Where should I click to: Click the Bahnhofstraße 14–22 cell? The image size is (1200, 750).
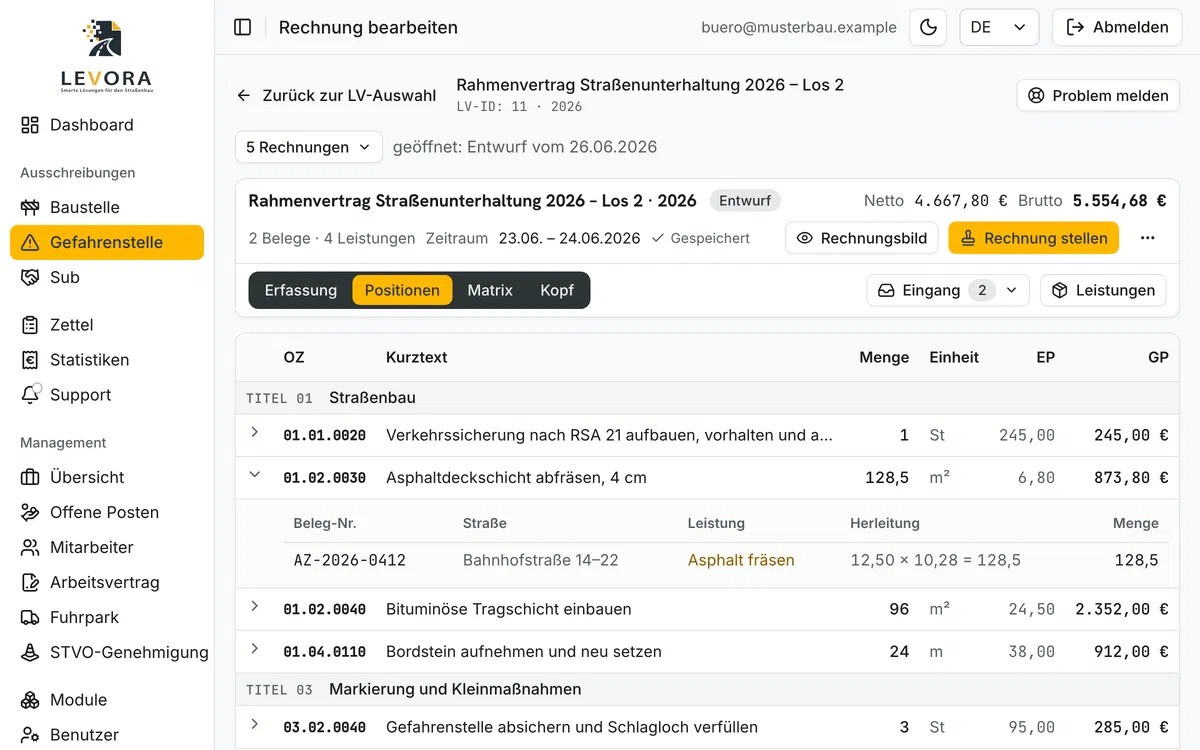click(540, 560)
